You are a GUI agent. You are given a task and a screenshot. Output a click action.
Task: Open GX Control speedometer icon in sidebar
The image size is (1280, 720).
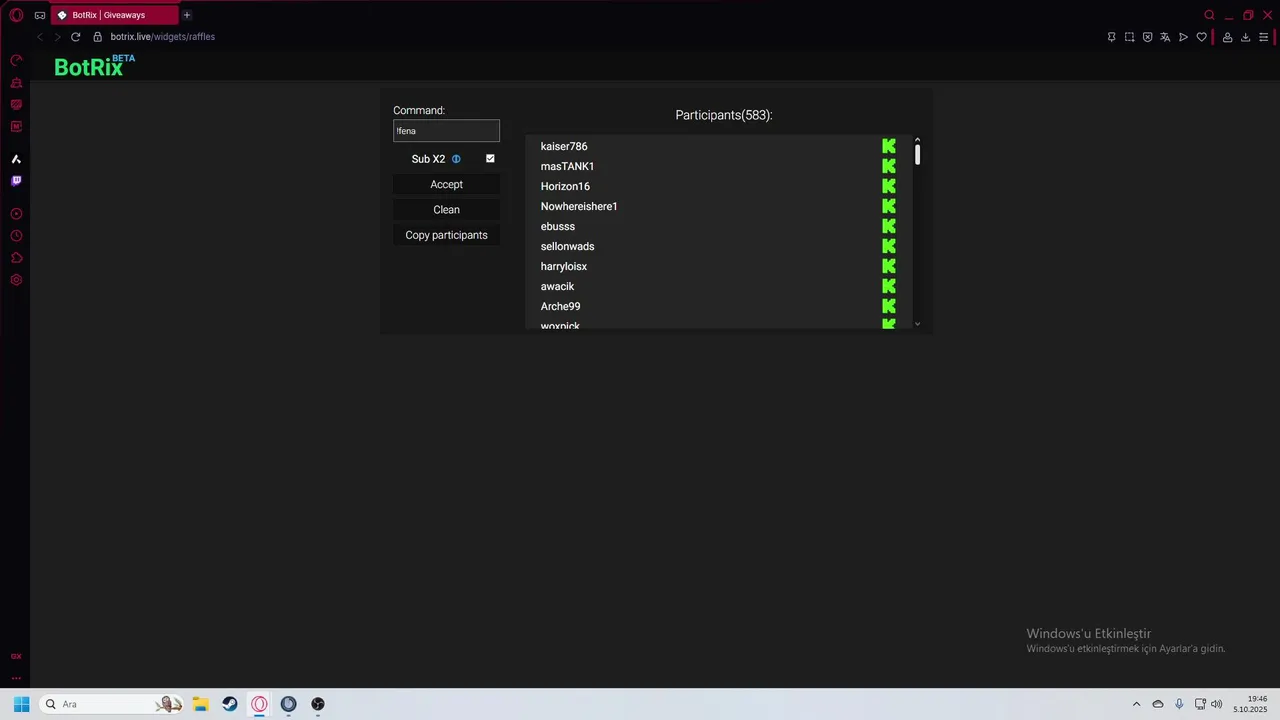(16, 61)
